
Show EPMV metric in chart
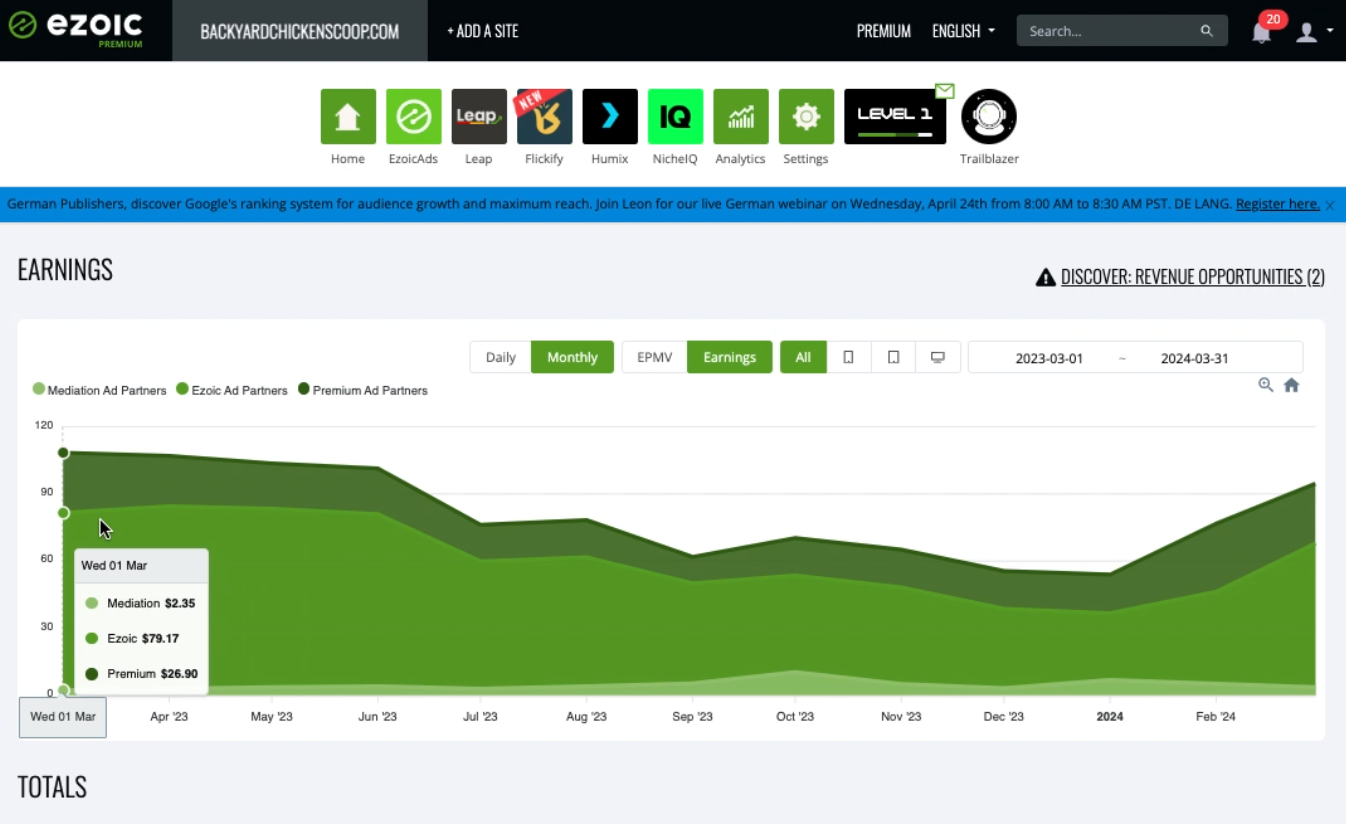[x=655, y=357]
